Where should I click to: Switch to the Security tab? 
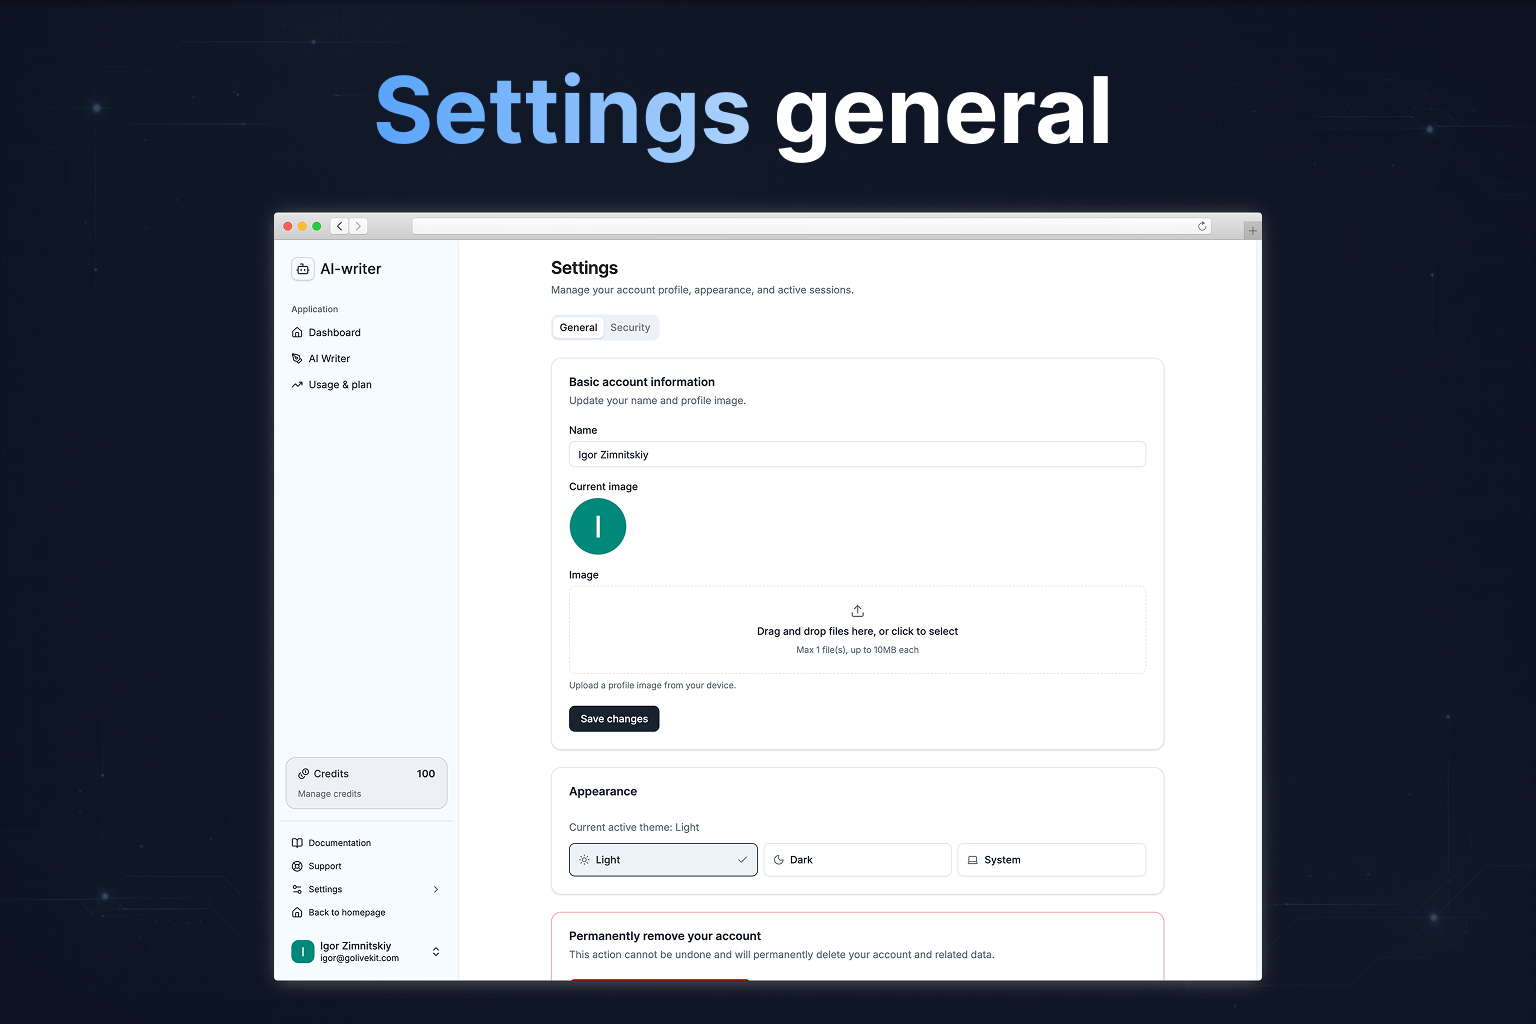[630, 327]
